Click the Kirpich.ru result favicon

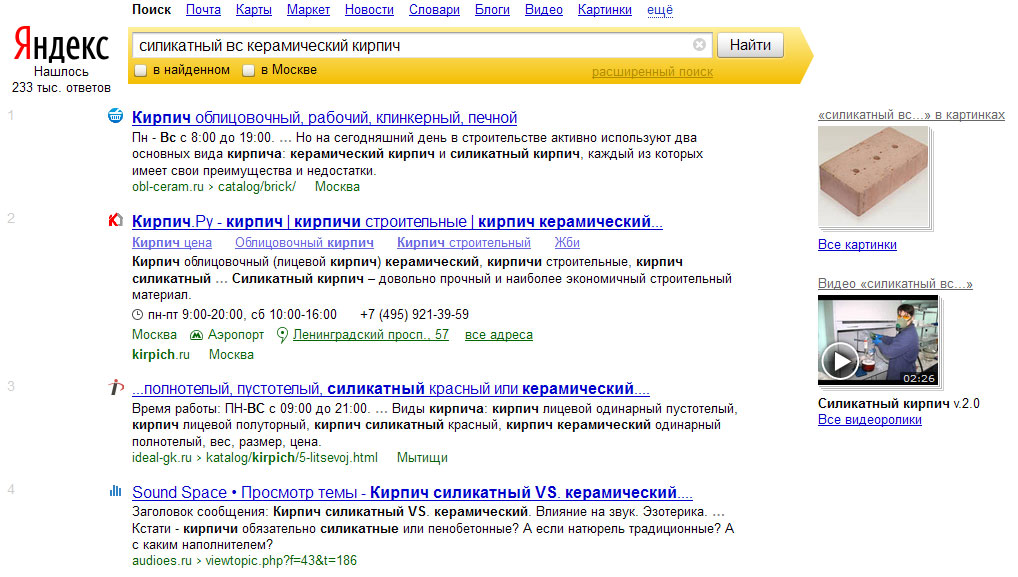click(115, 220)
